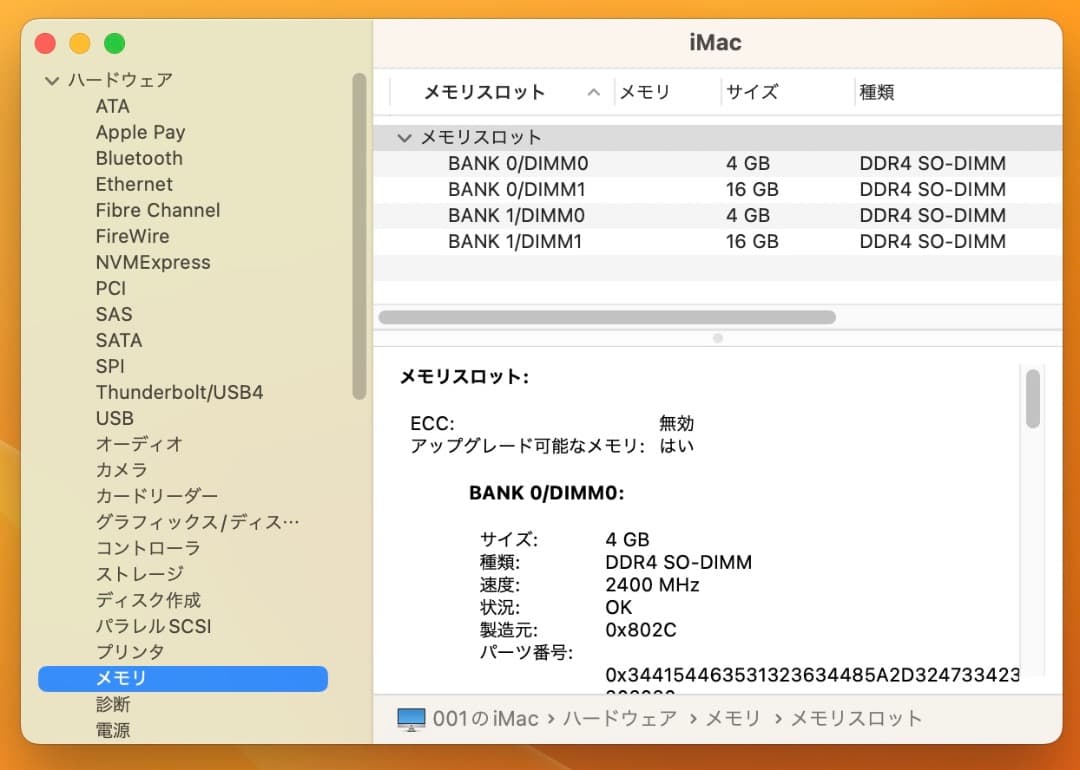Collapse the メモリスロット group in the table
The image size is (1080, 770).
coord(404,137)
